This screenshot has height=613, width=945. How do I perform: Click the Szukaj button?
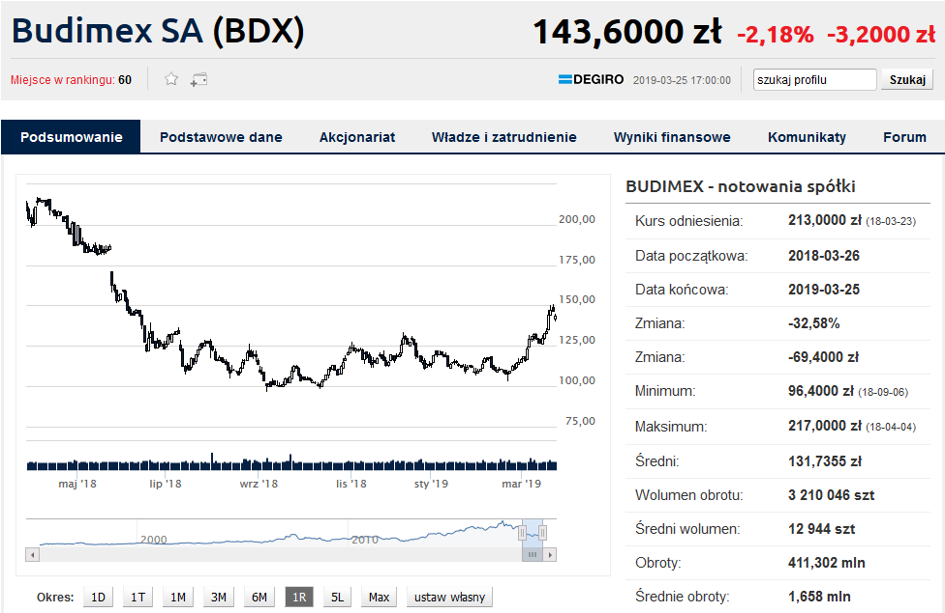point(907,80)
